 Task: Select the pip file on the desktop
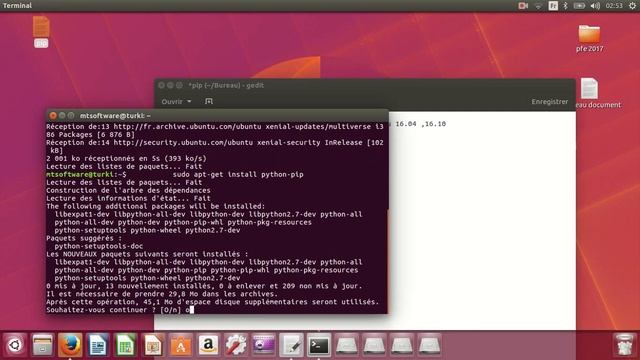coord(41,32)
